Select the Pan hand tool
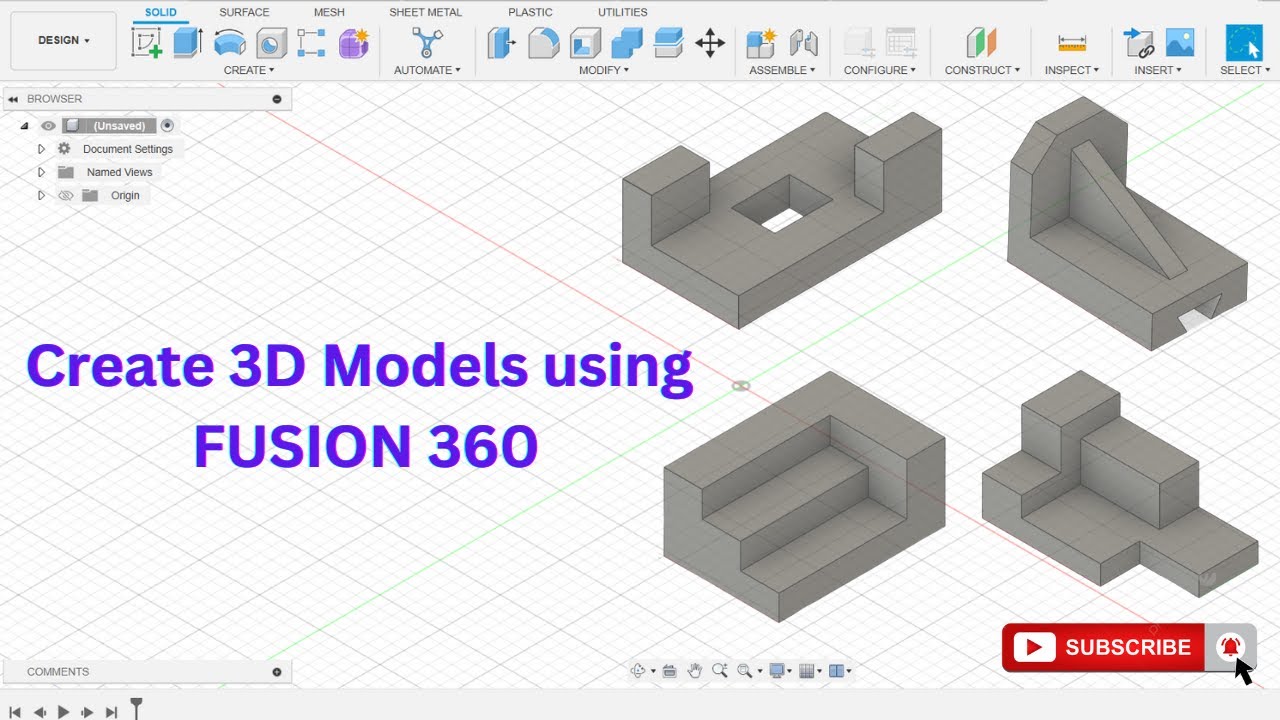This screenshot has height=720, width=1280. click(695, 671)
